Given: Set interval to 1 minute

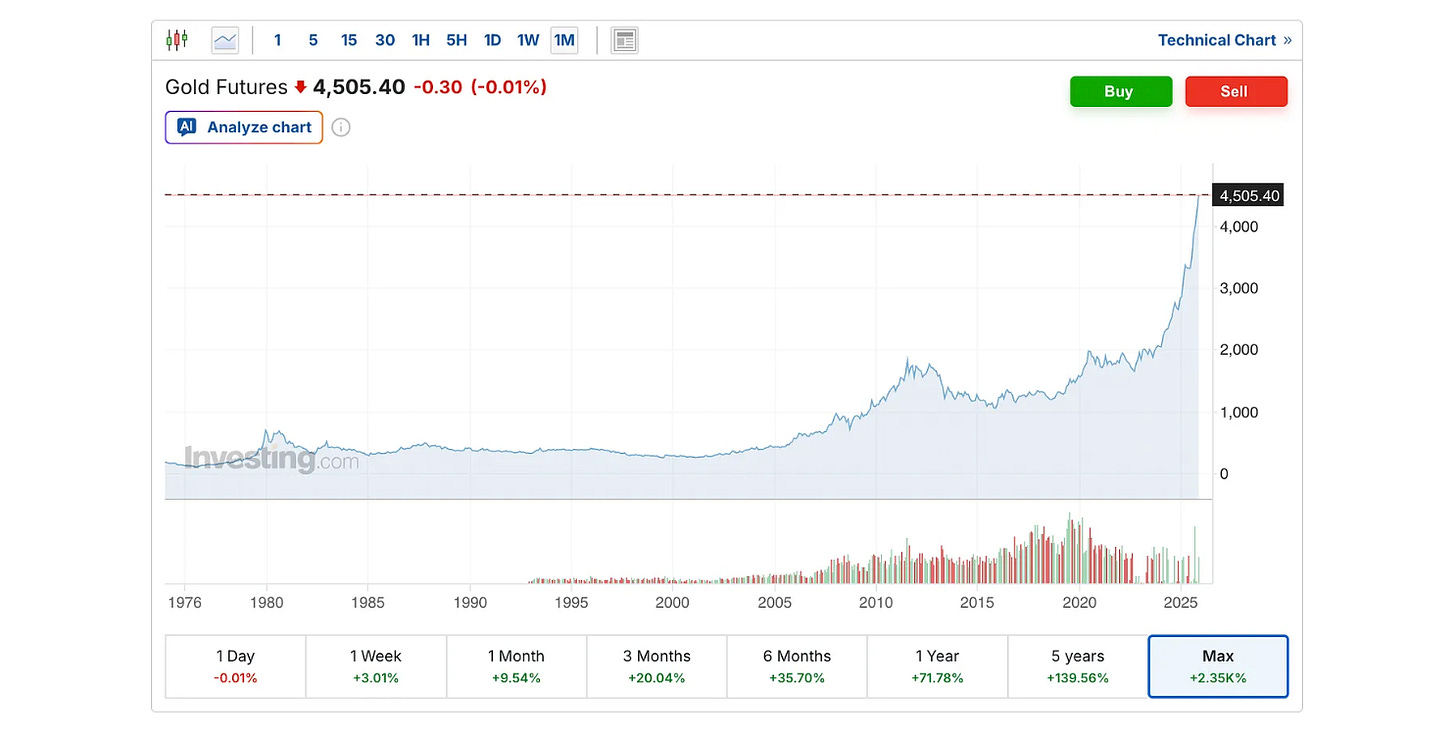Looking at the screenshot, I should (x=277, y=40).
